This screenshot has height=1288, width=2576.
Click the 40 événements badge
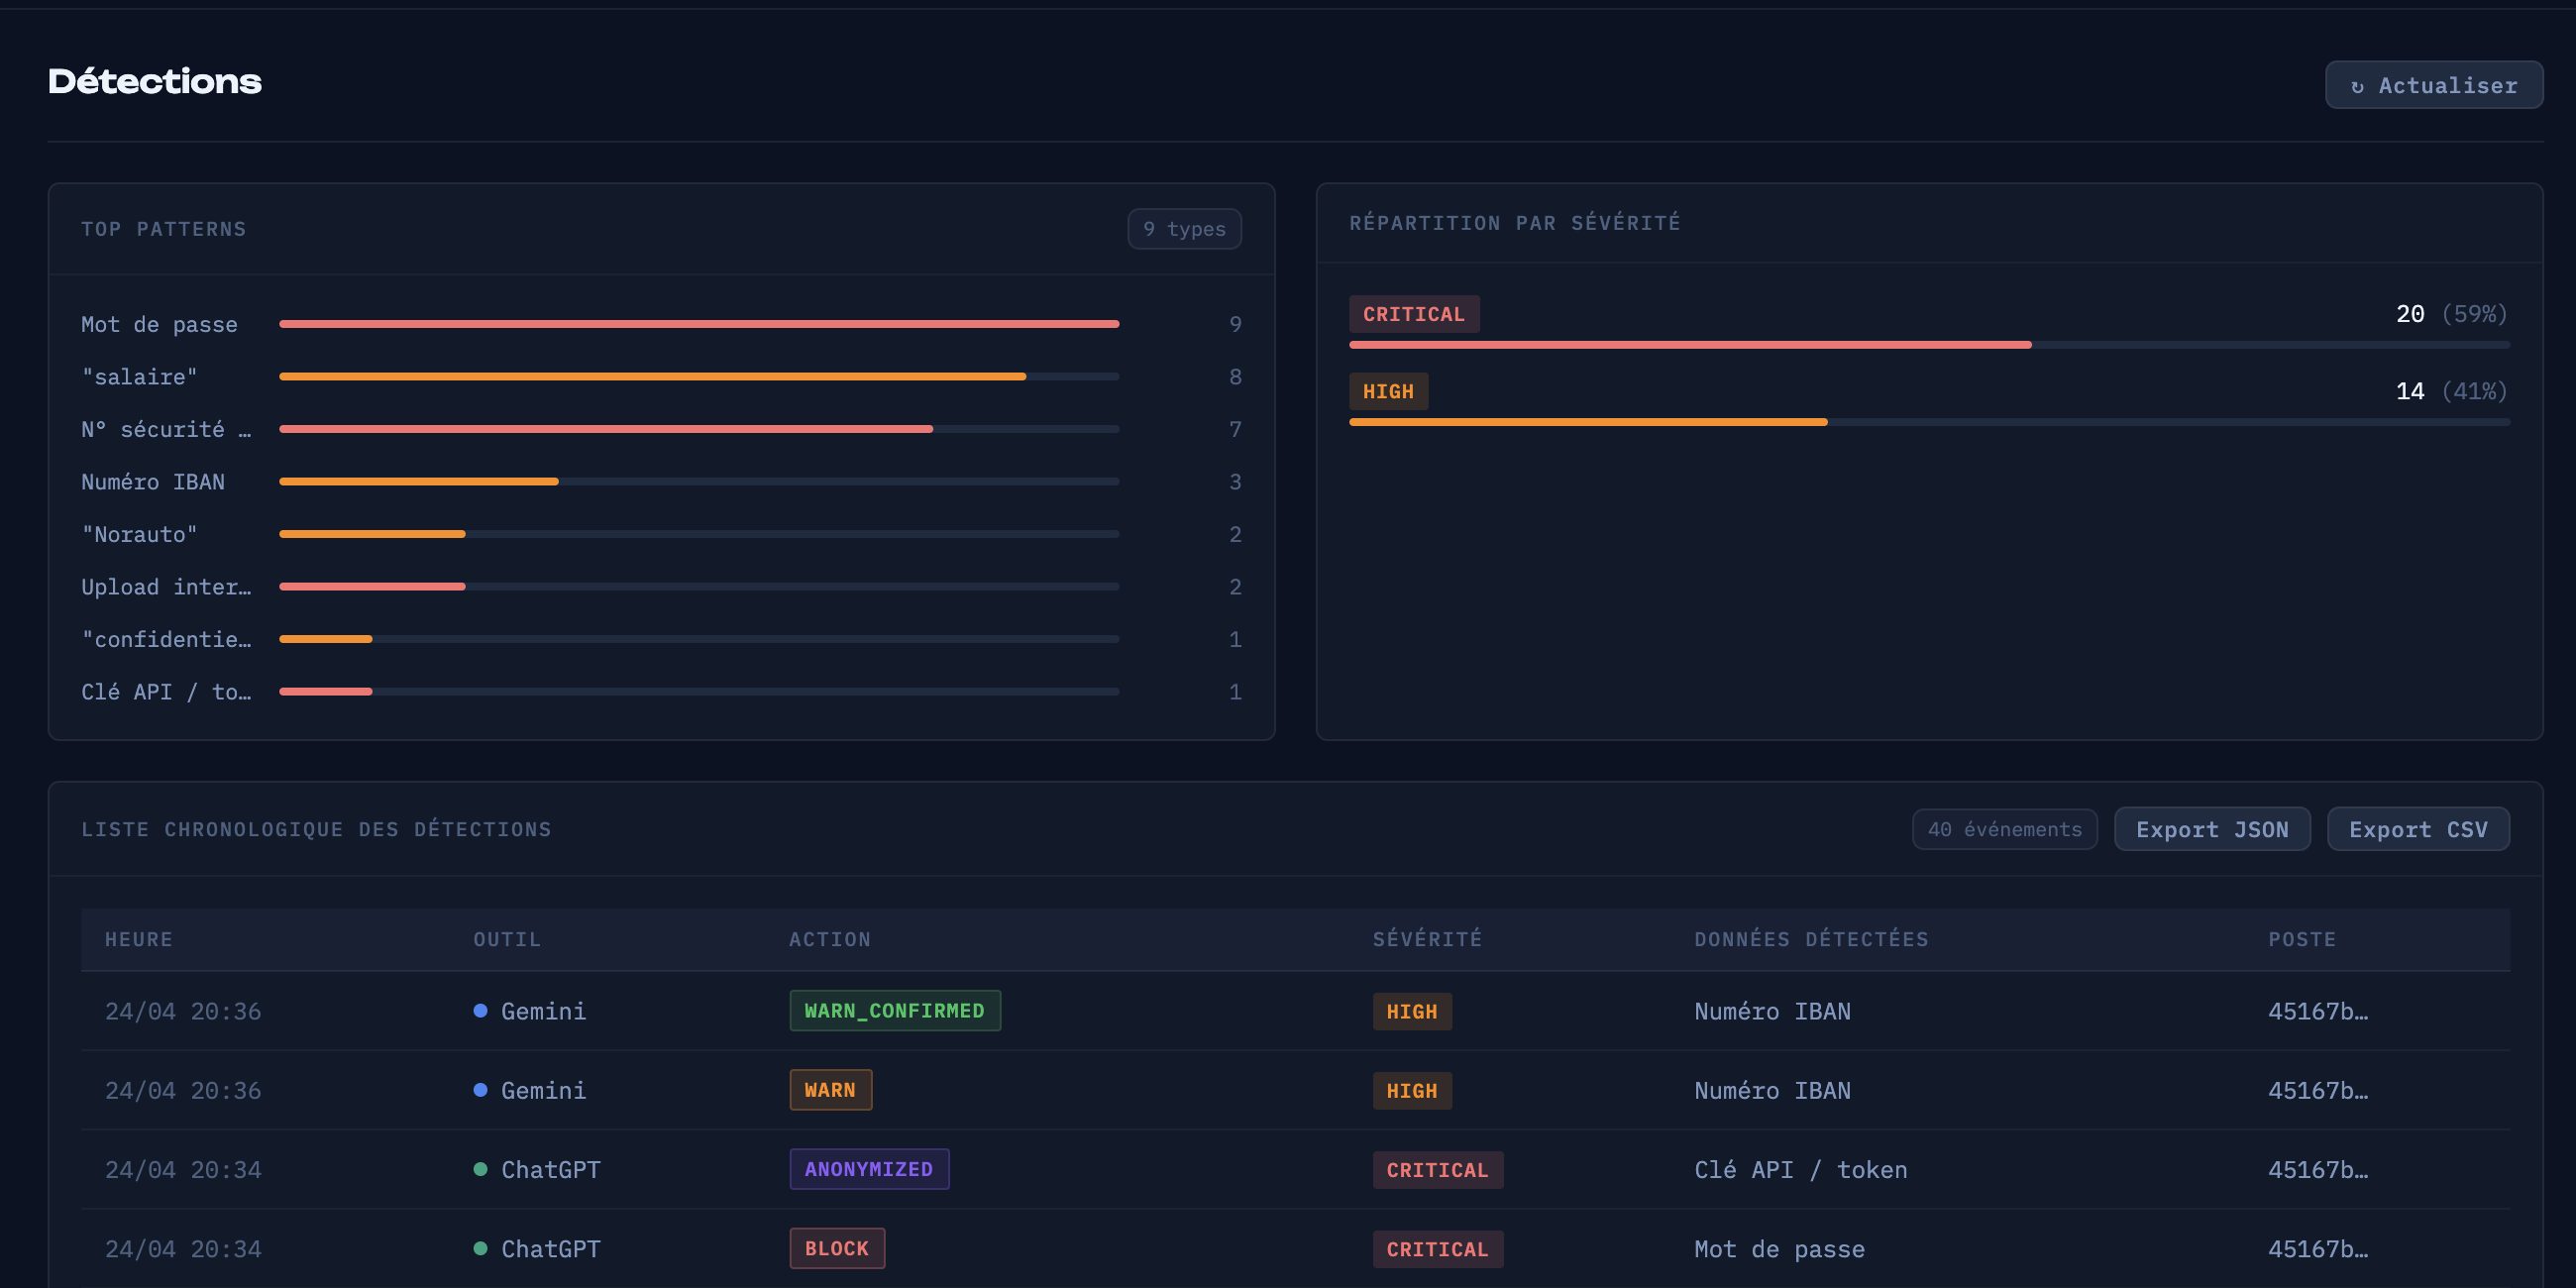click(2004, 829)
